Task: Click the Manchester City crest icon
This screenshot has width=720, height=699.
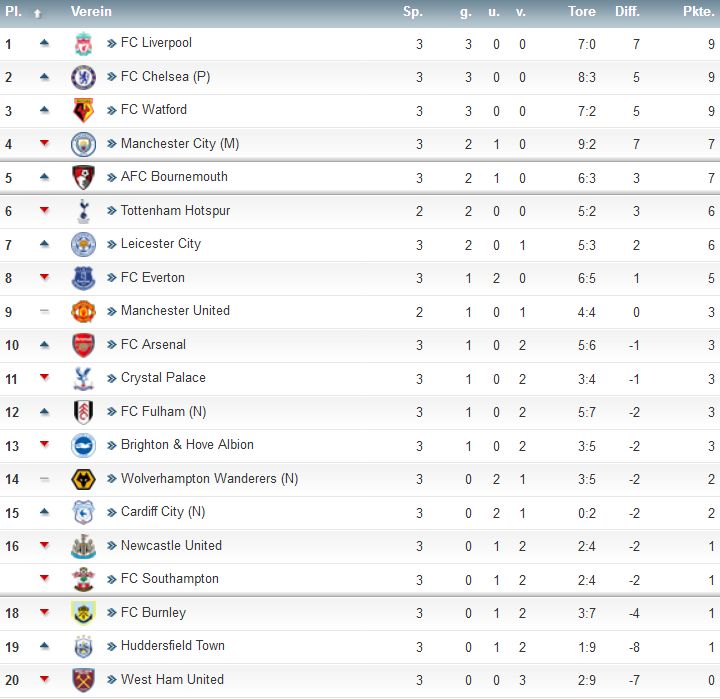Action: [x=84, y=144]
